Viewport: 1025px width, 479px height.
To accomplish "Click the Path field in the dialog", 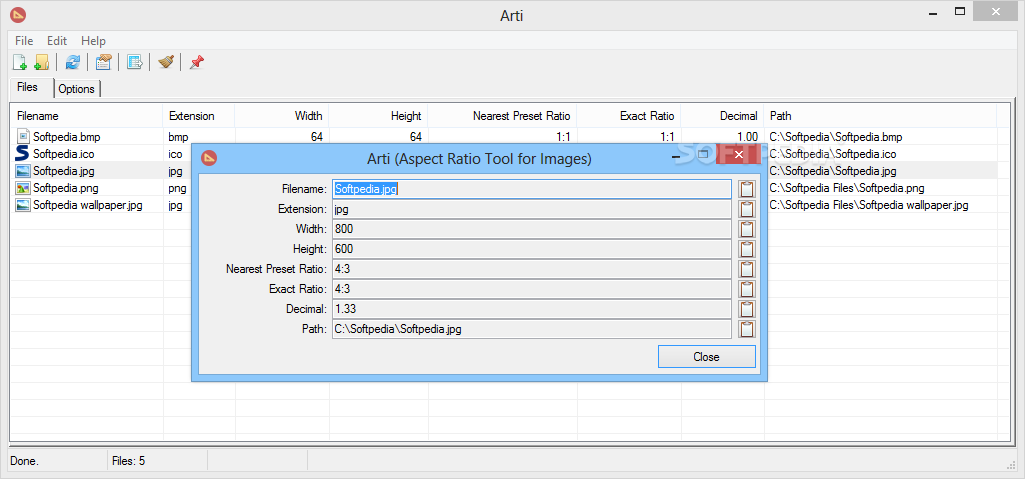I will 531,329.
